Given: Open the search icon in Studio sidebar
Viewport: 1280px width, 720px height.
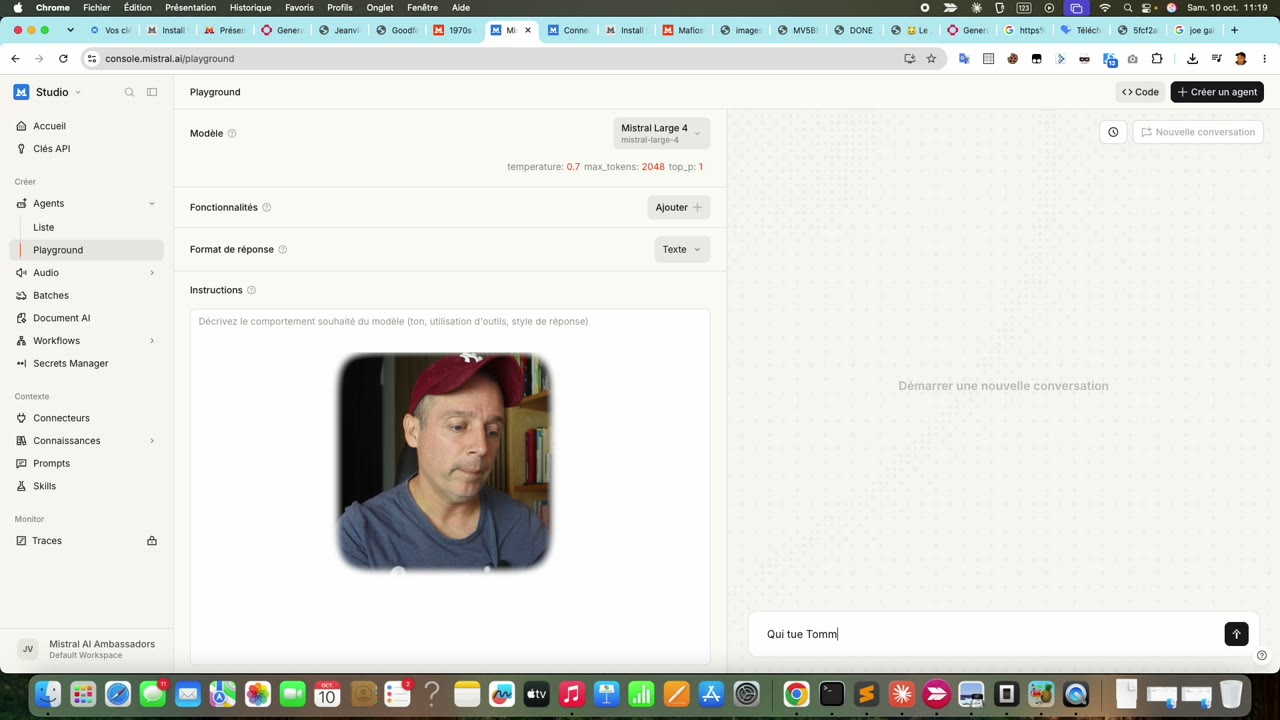Looking at the screenshot, I should tap(129, 92).
